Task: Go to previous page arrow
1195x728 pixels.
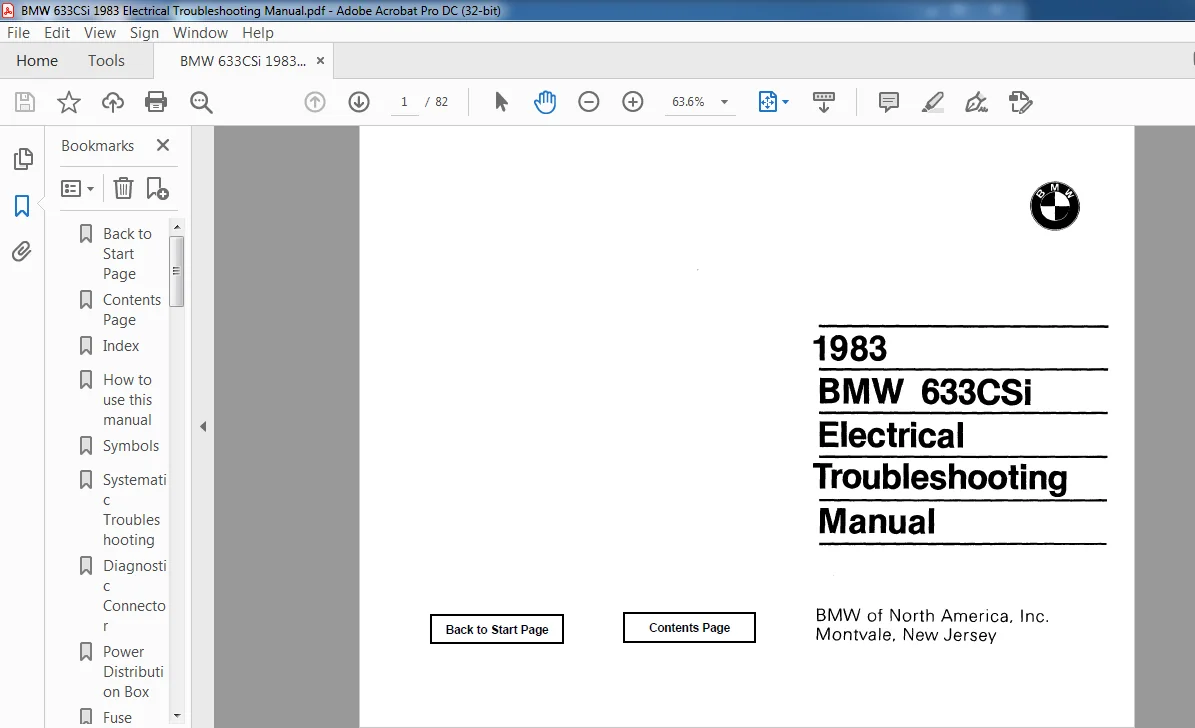Action: [315, 102]
